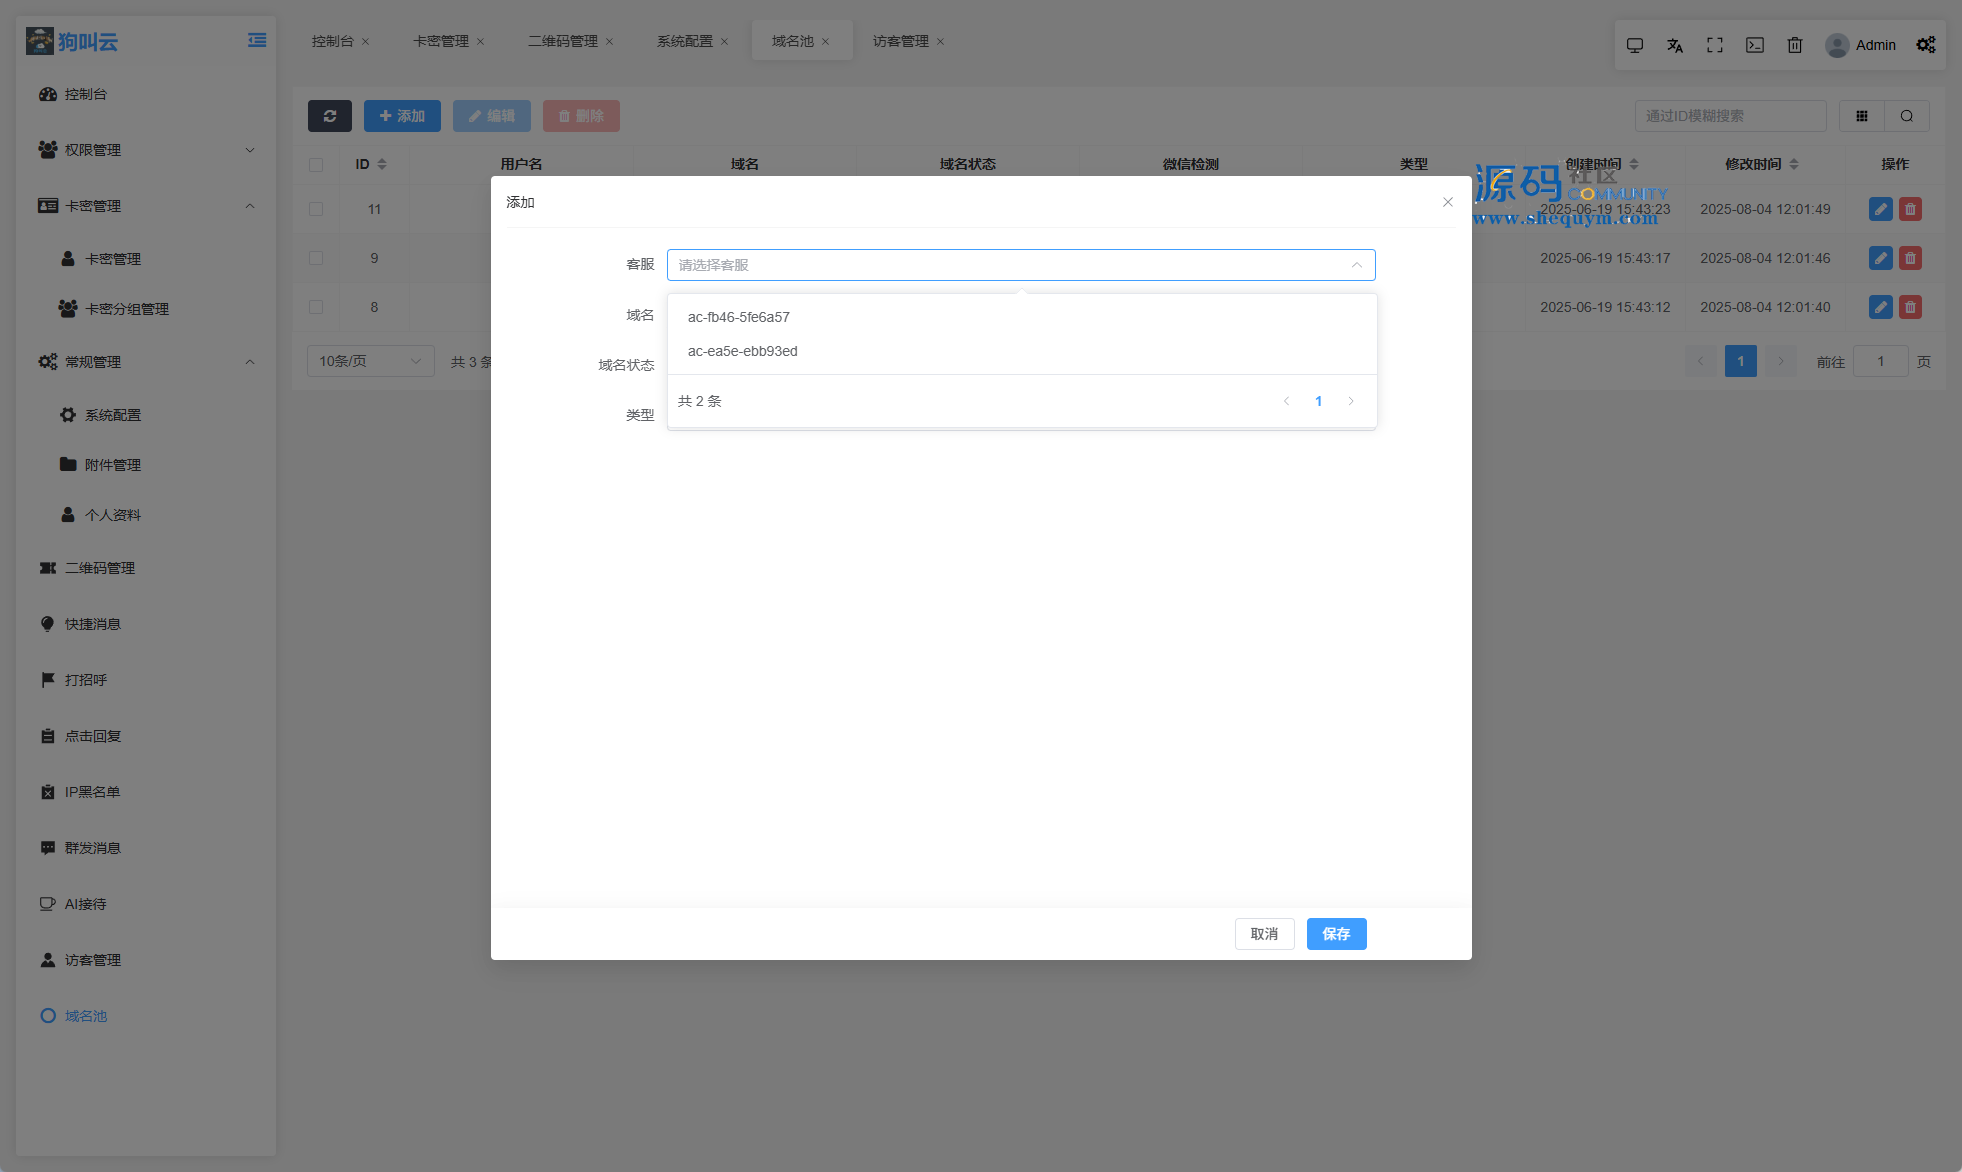Image resolution: width=1962 pixels, height=1172 pixels.
Task: Click the 保存 button in dialog
Action: pos(1336,934)
